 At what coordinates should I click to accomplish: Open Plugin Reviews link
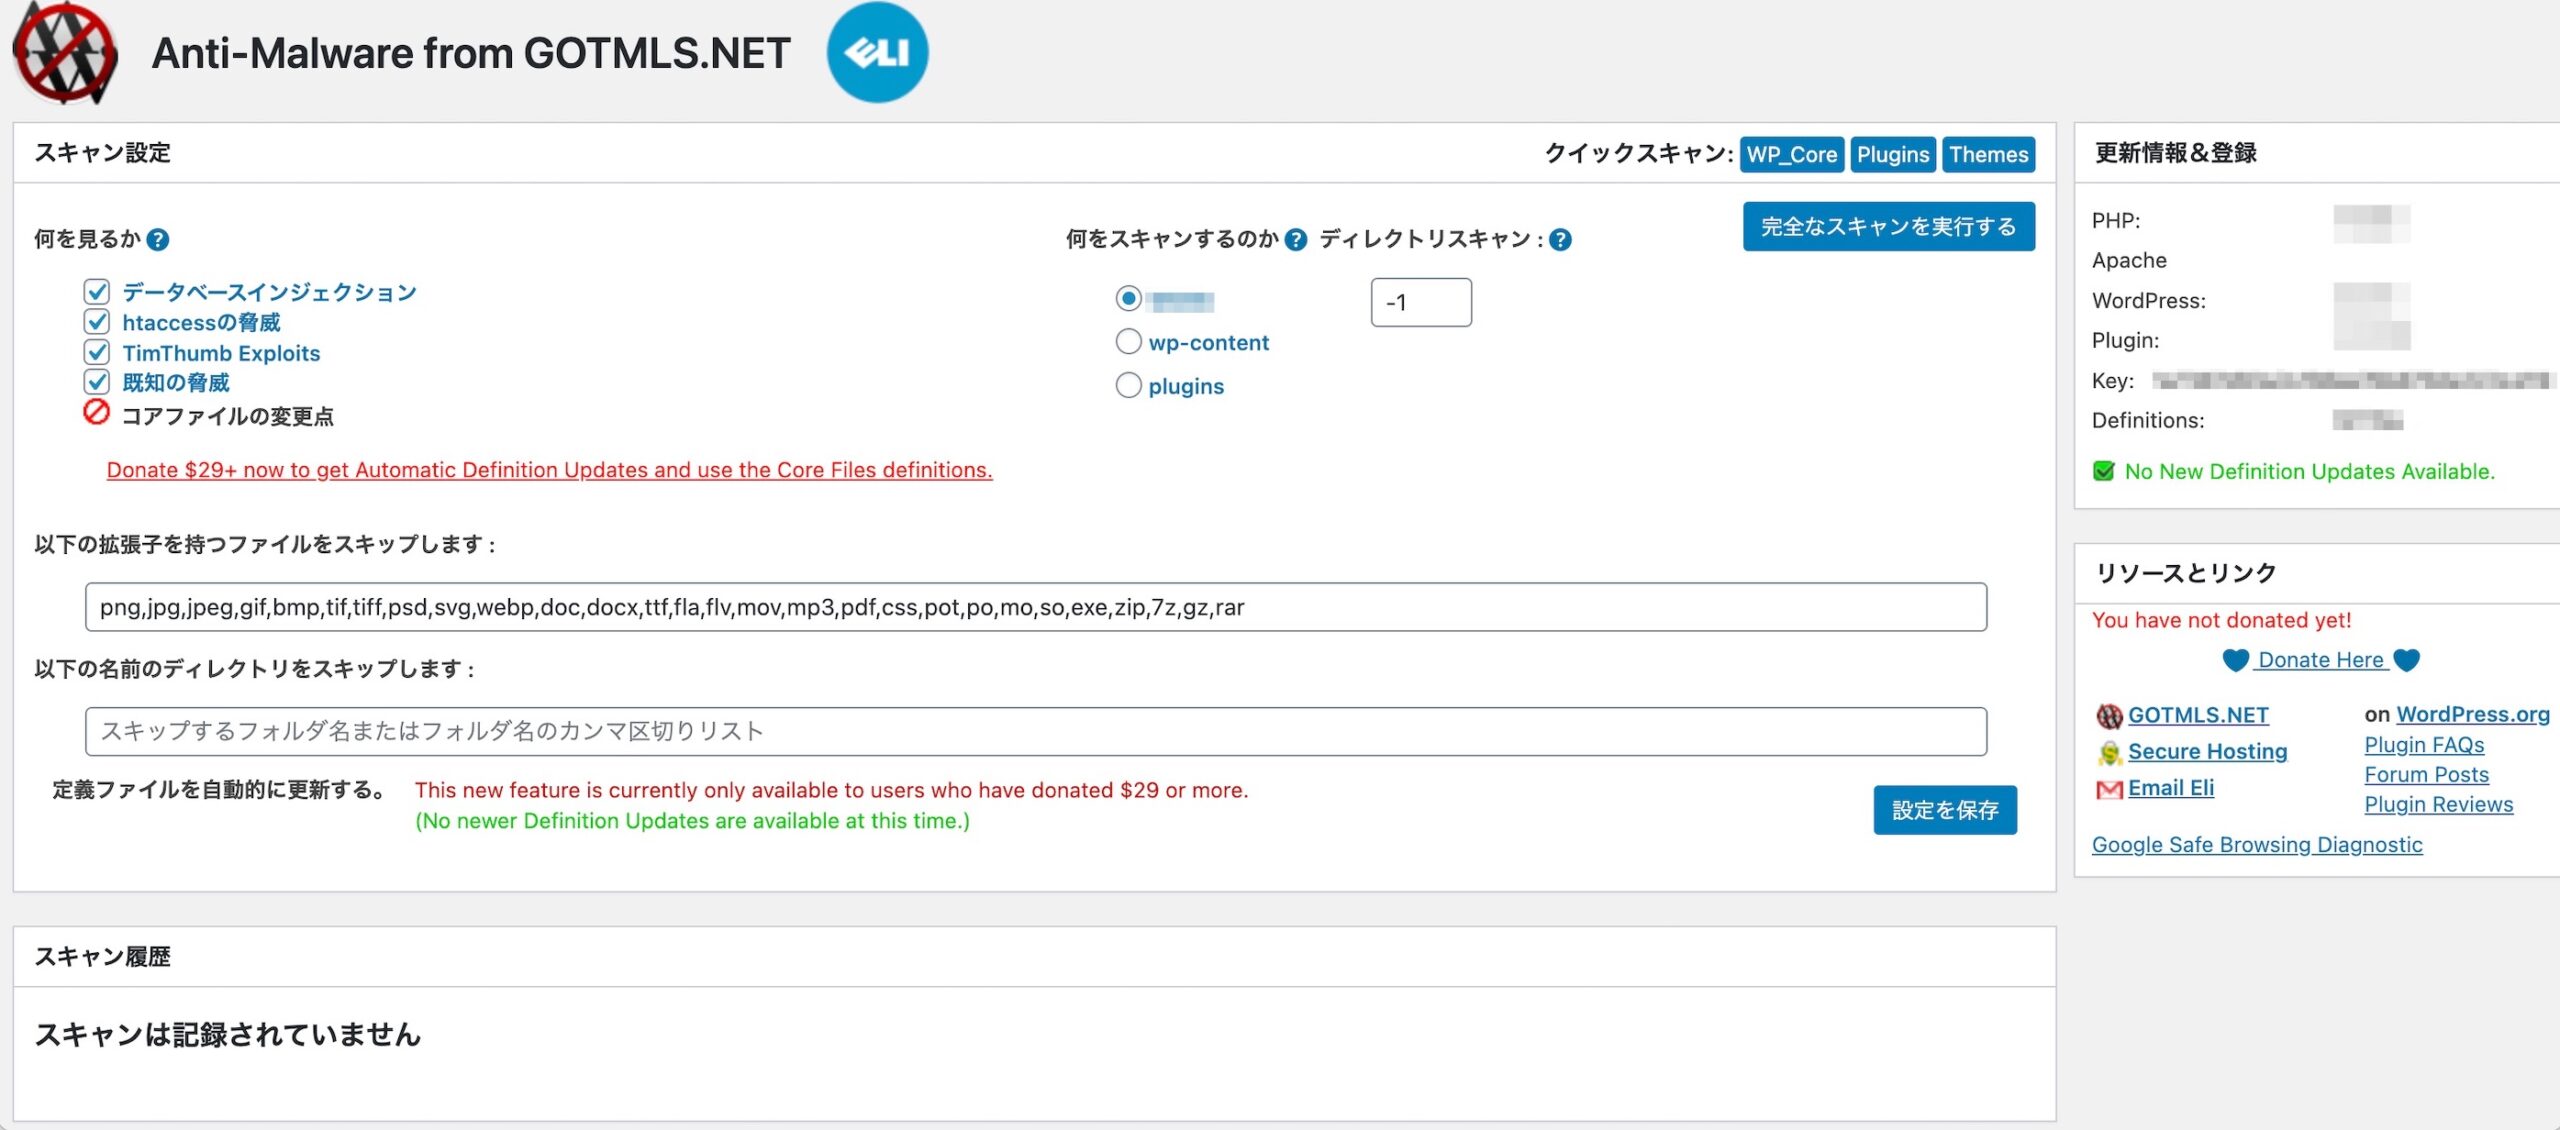tap(2438, 805)
